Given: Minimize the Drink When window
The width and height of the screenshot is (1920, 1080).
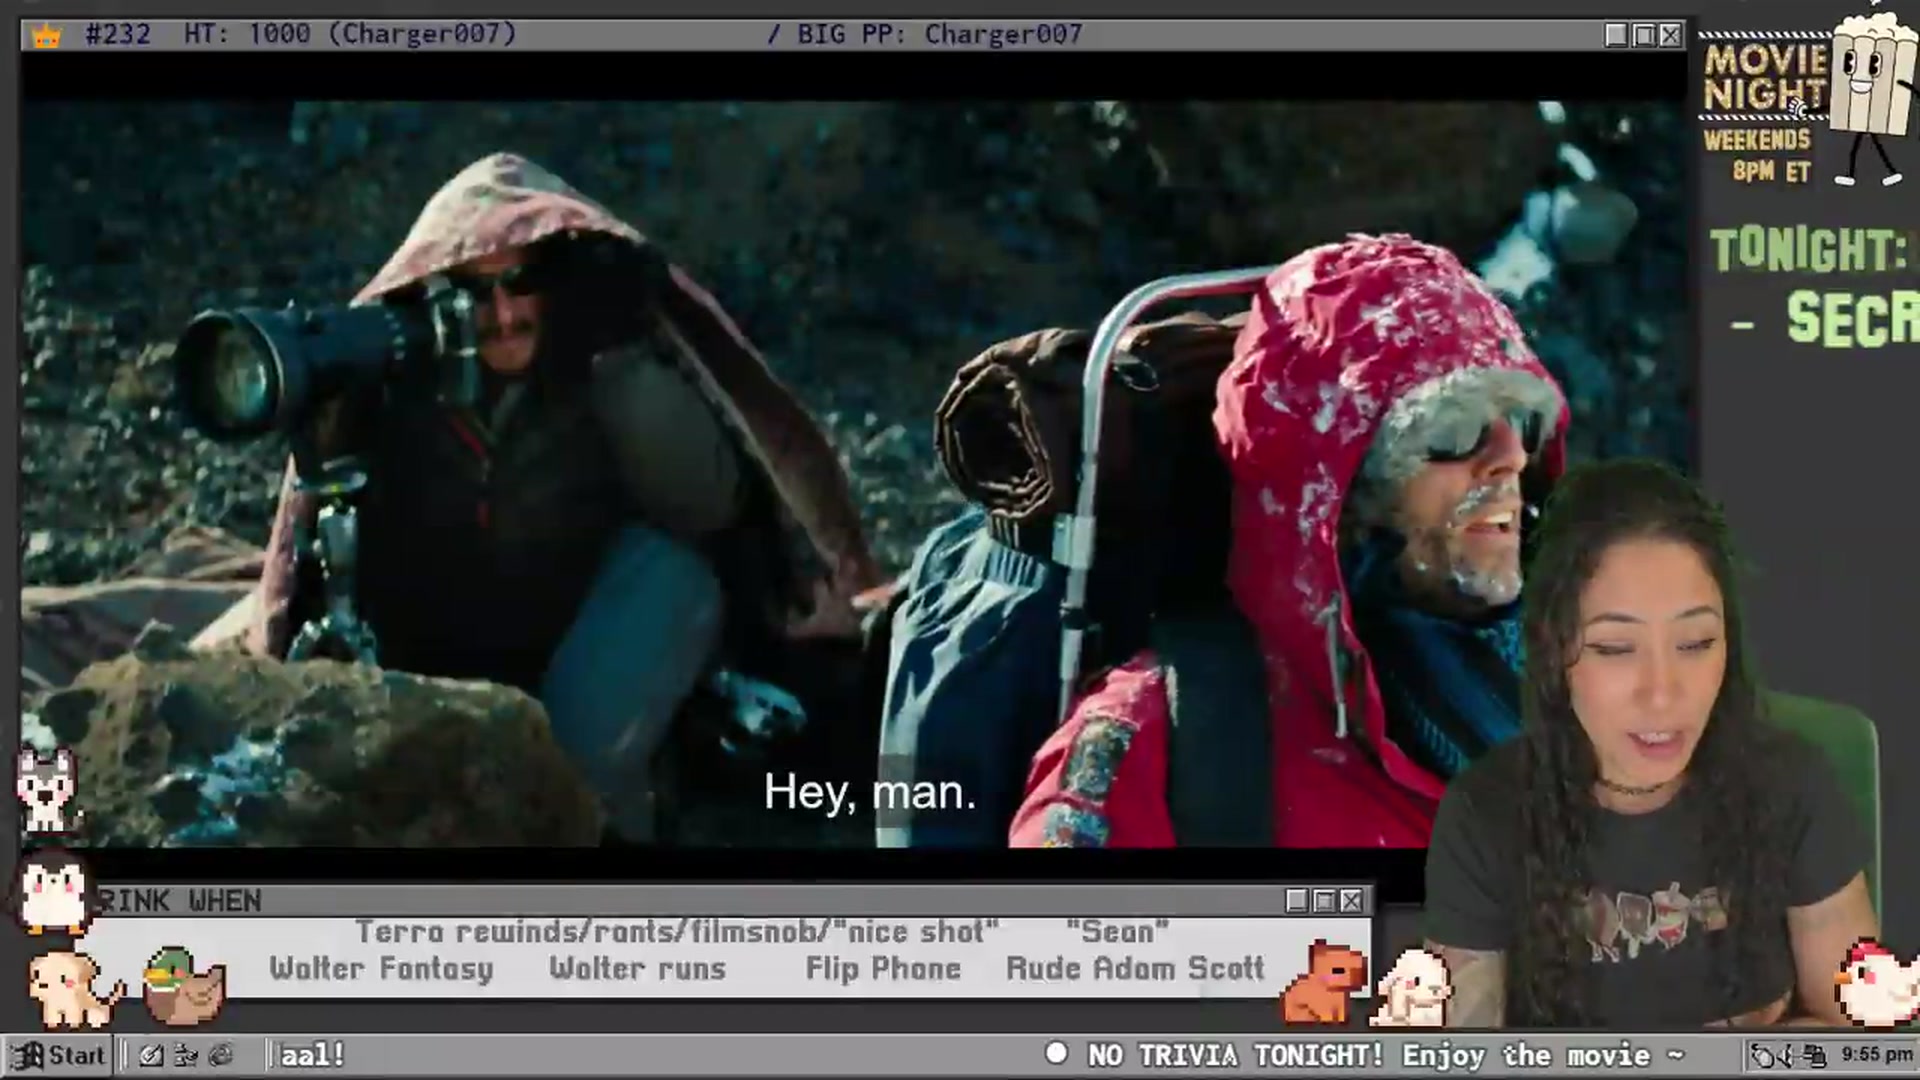Looking at the screenshot, I should tap(1297, 901).
